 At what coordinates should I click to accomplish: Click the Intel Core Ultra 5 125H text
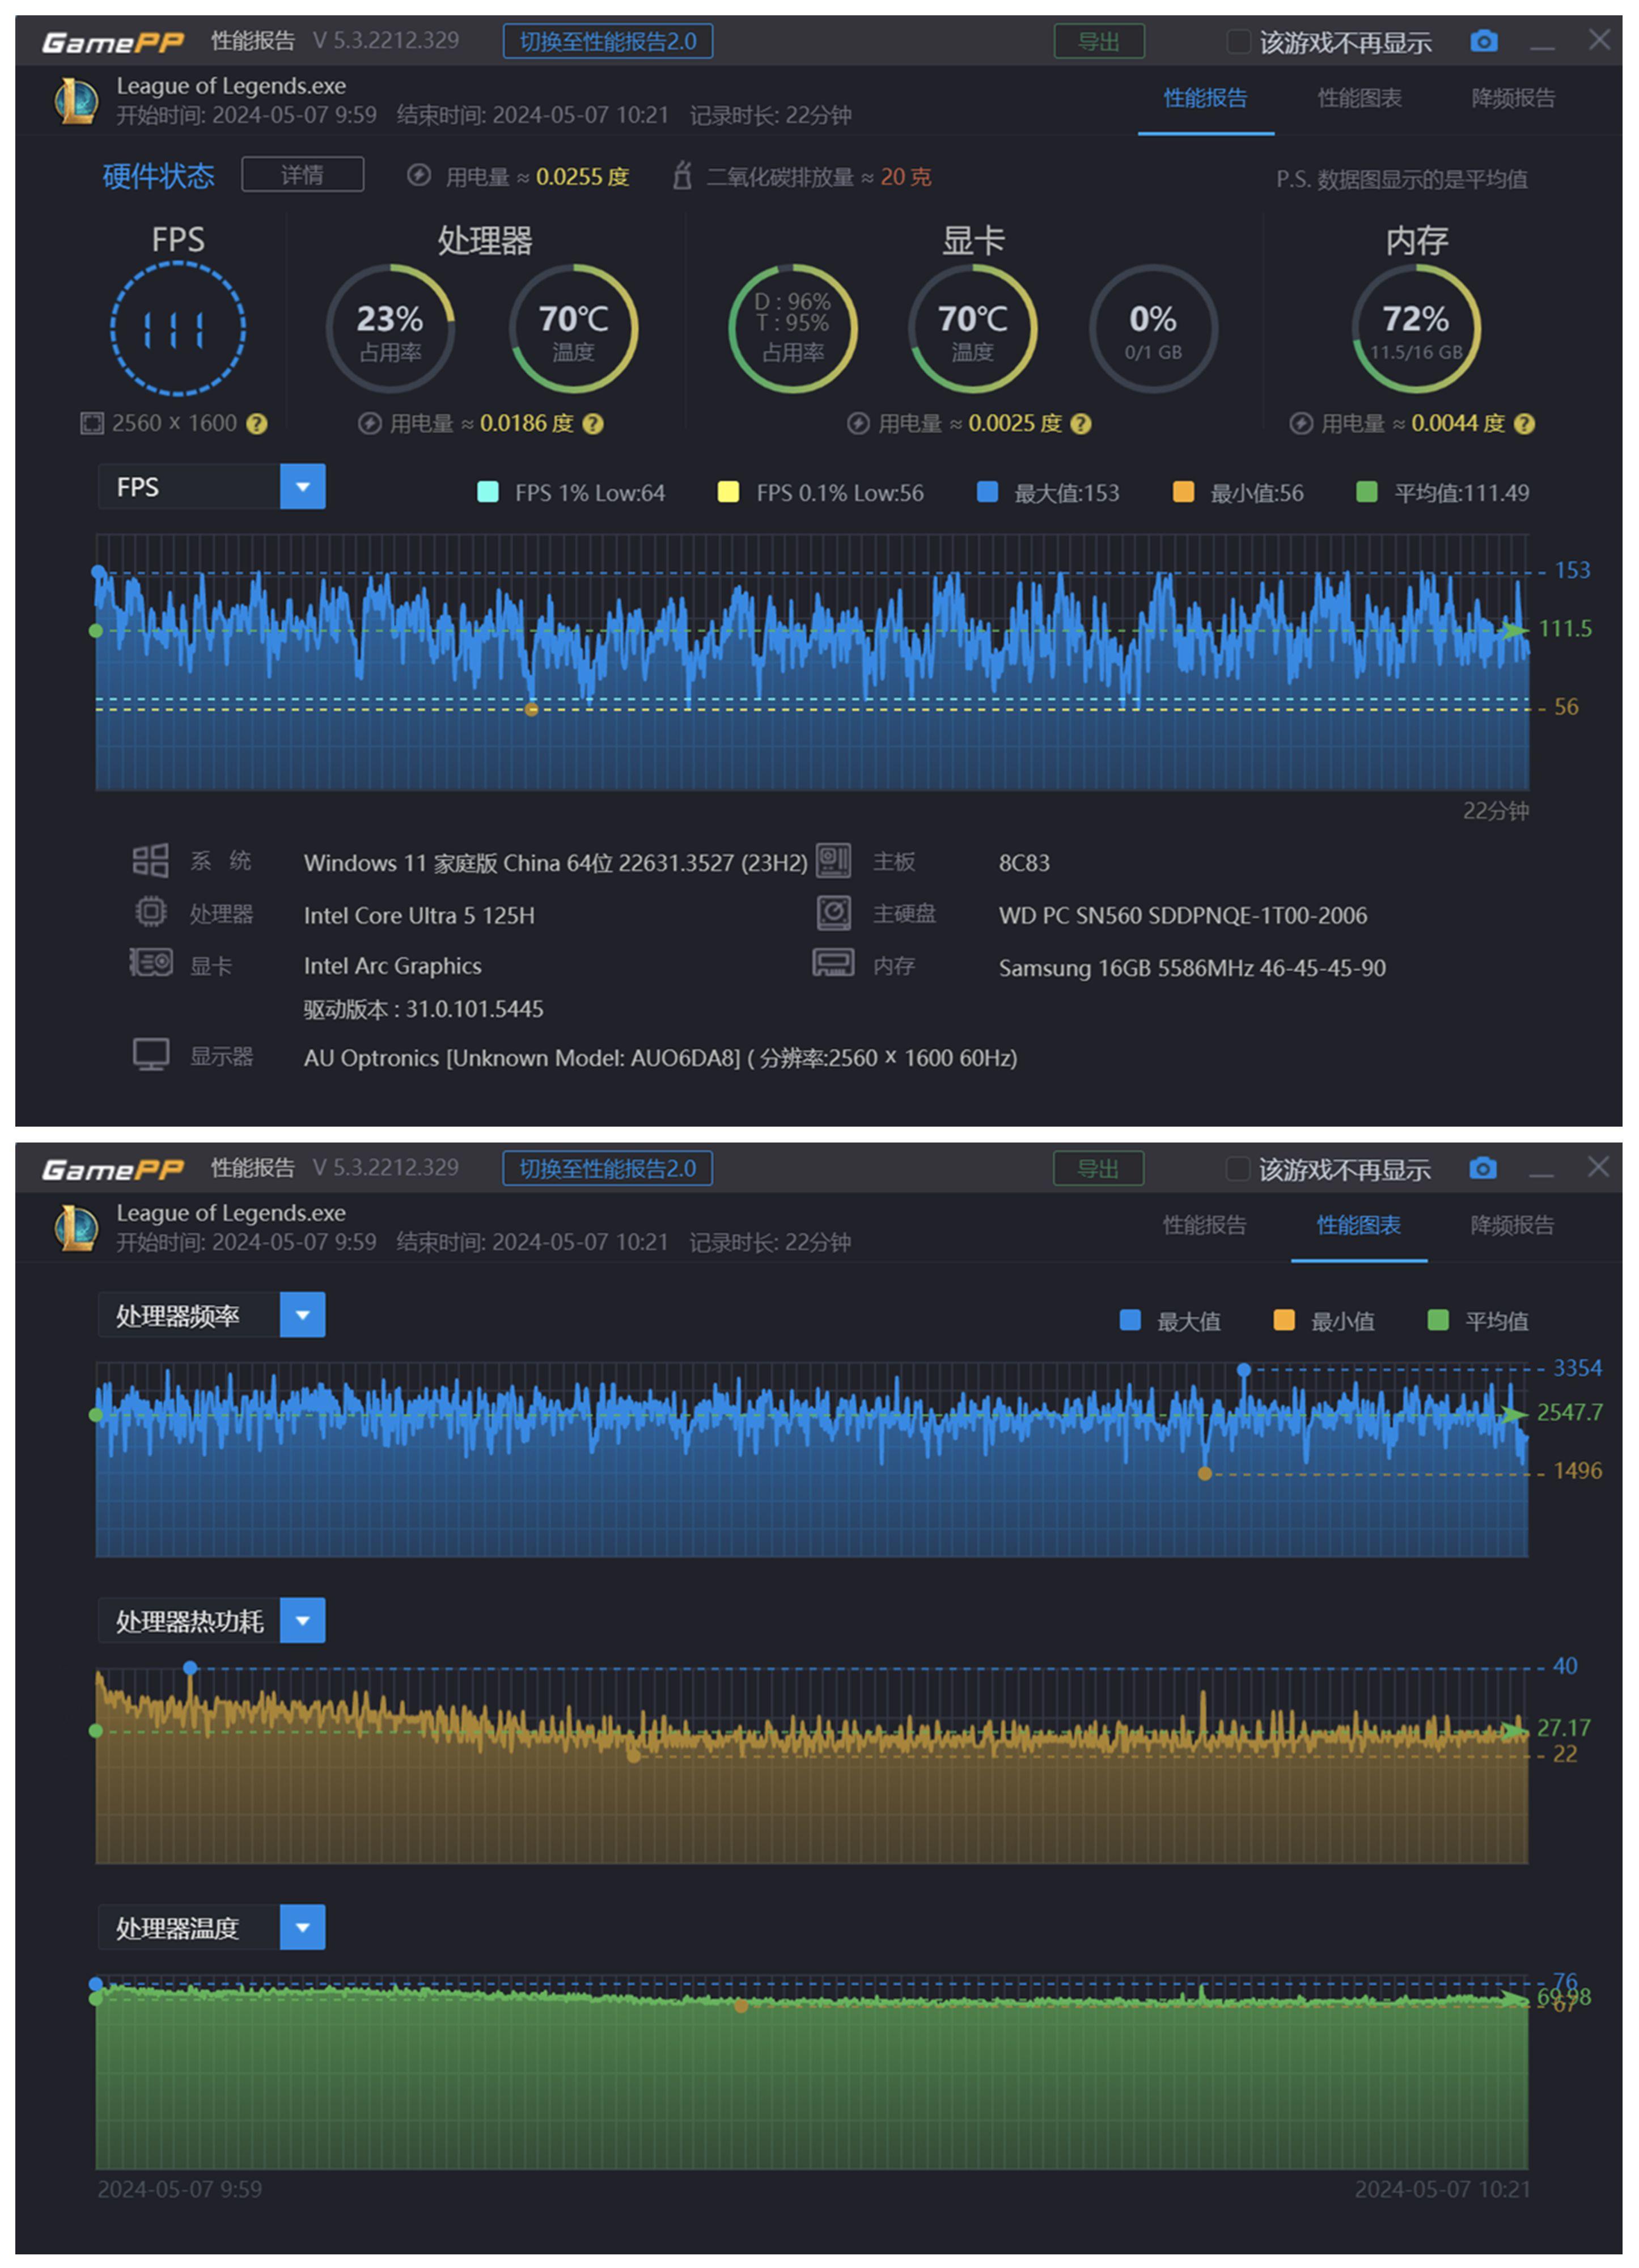[x=419, y=915]
